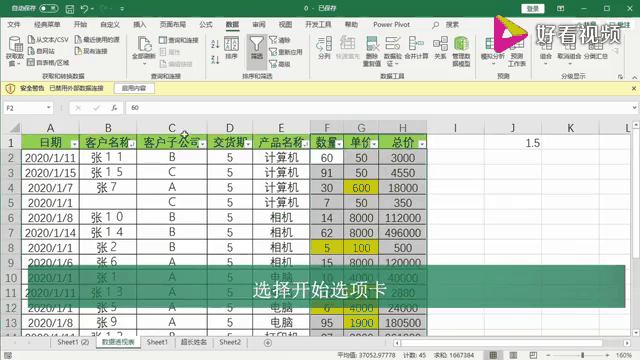640x360 pixels.
Task: Select the Sheet2 worksheet tab
Action: (230, 342)
